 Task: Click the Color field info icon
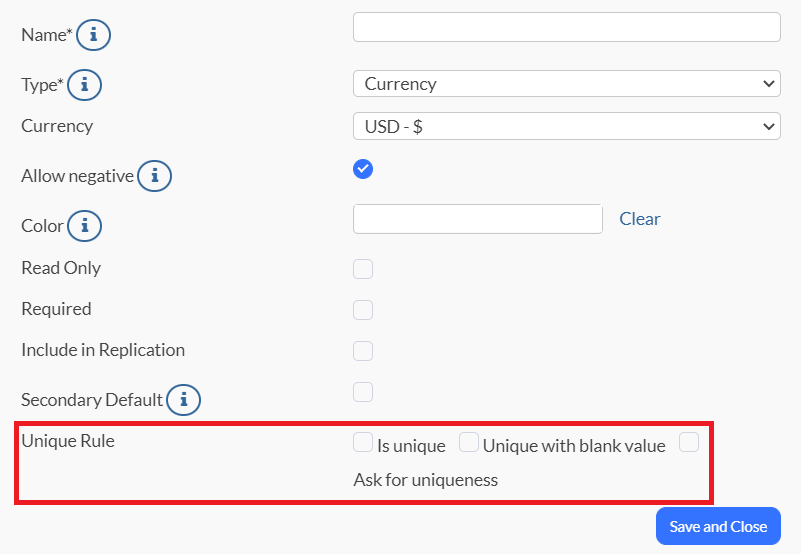(85, 225)
